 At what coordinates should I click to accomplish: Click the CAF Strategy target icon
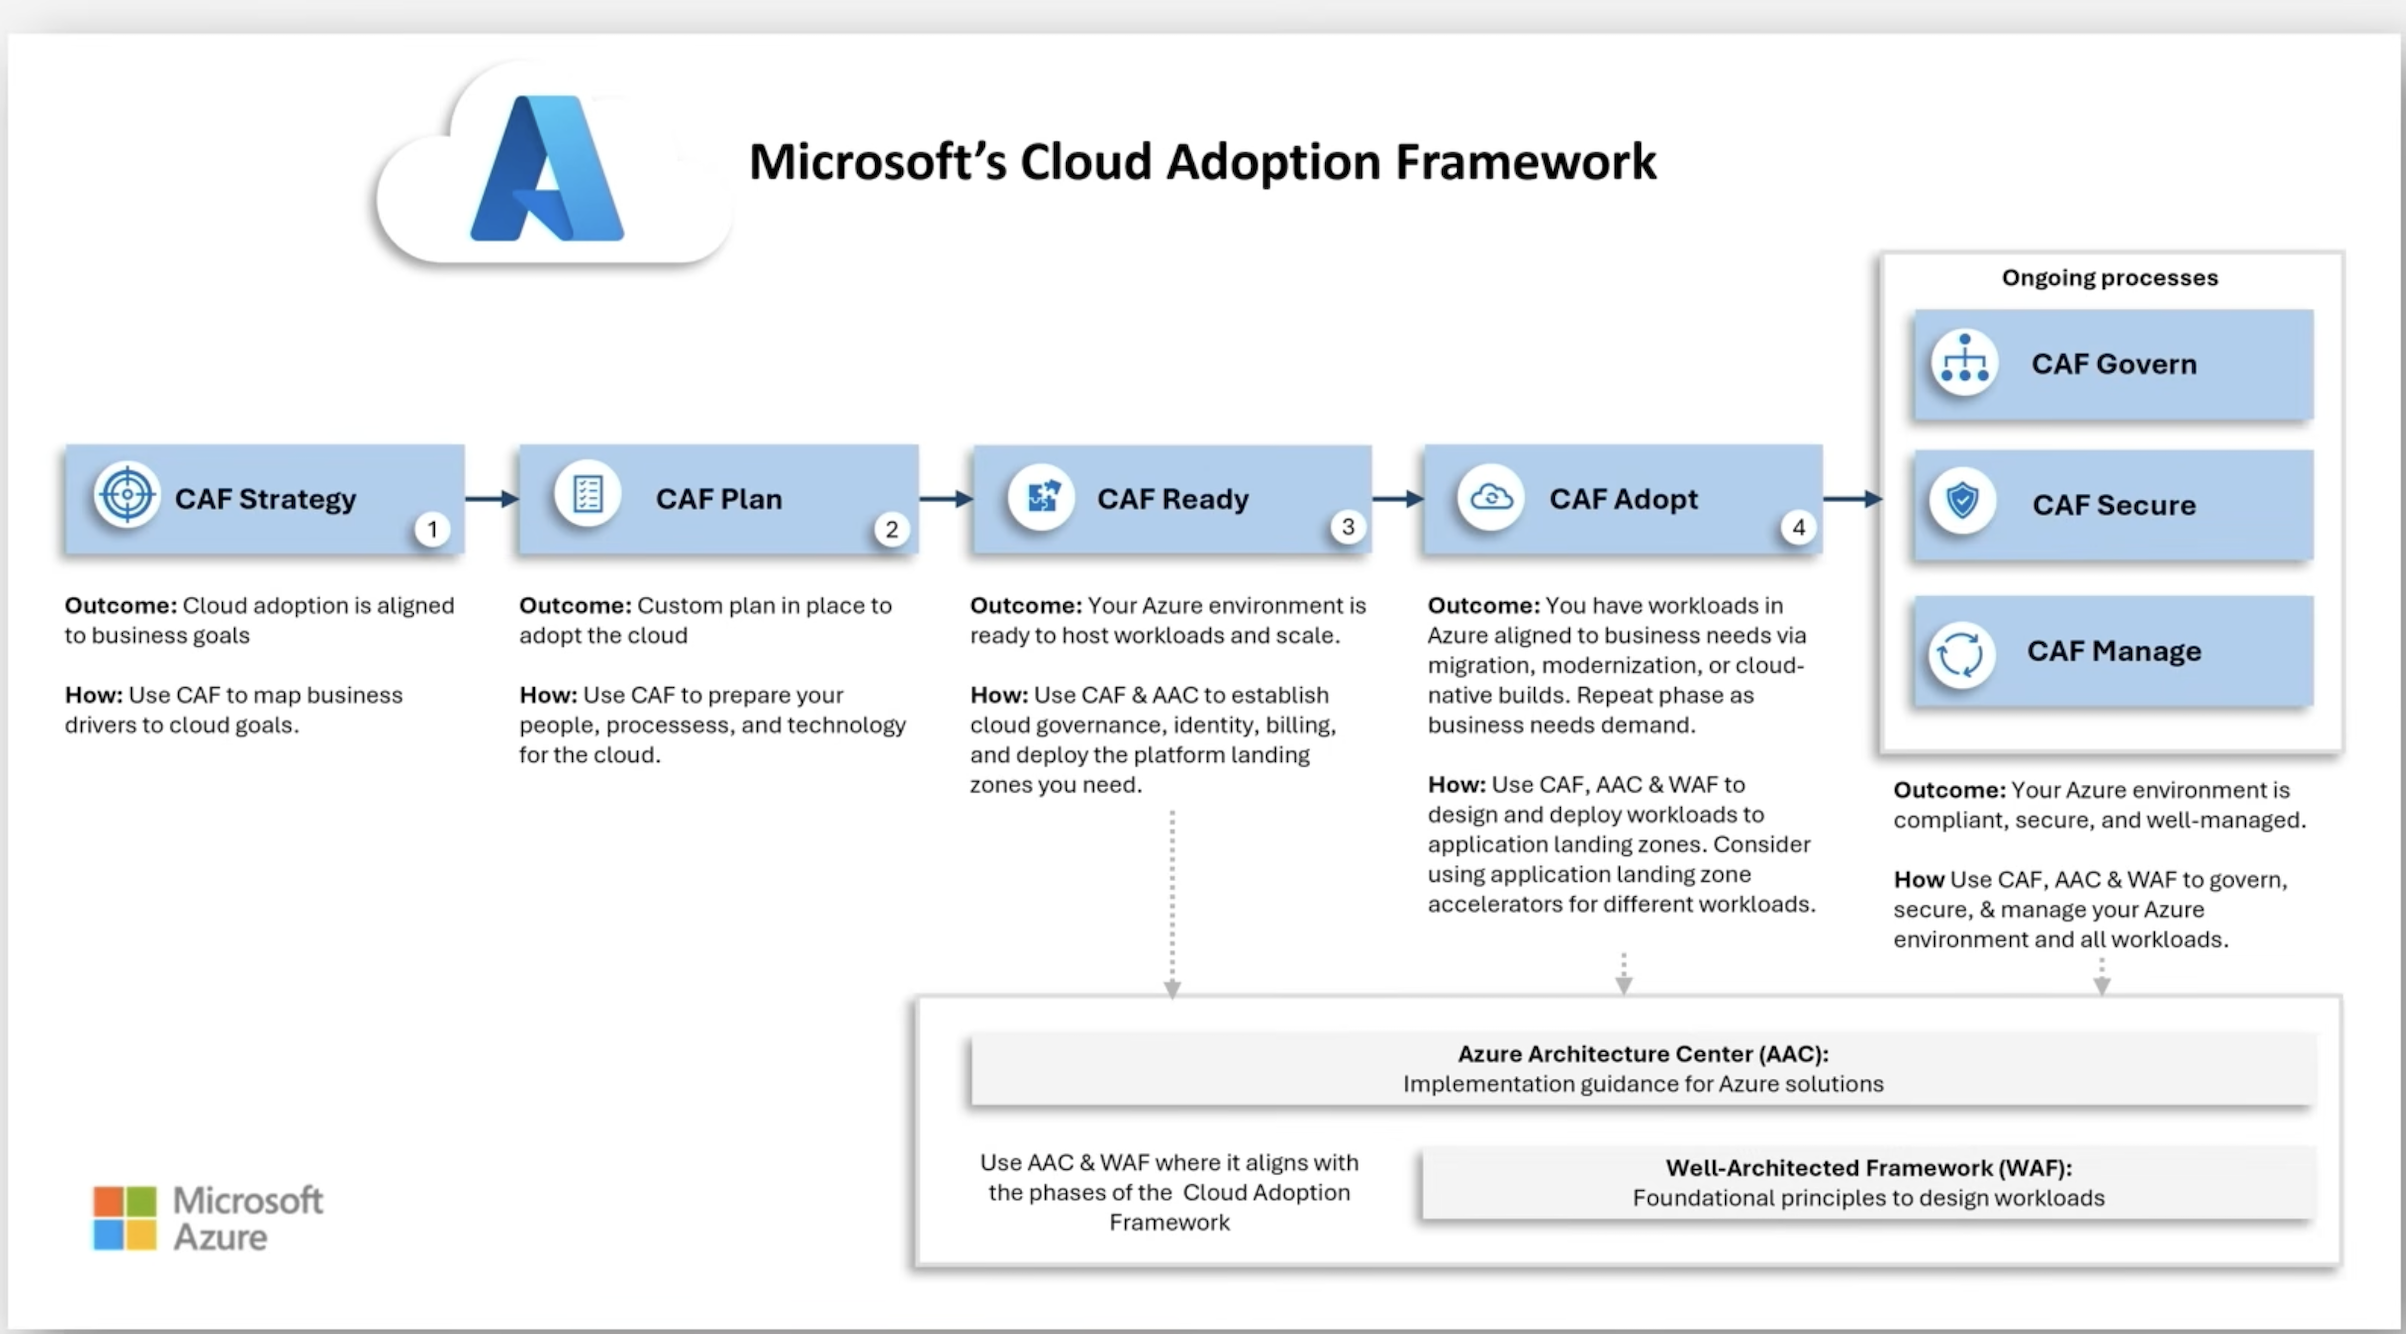[127, 494]
